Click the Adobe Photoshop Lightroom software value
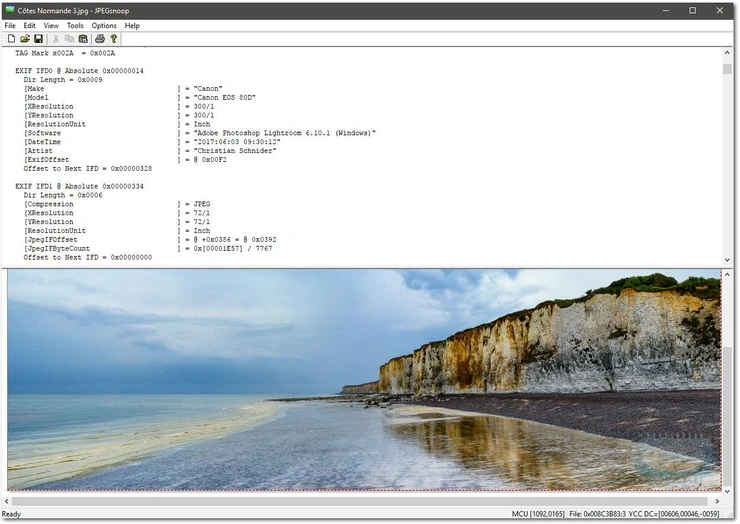The height and width of the screenshot is (524, 740). (x=285, y=133)
